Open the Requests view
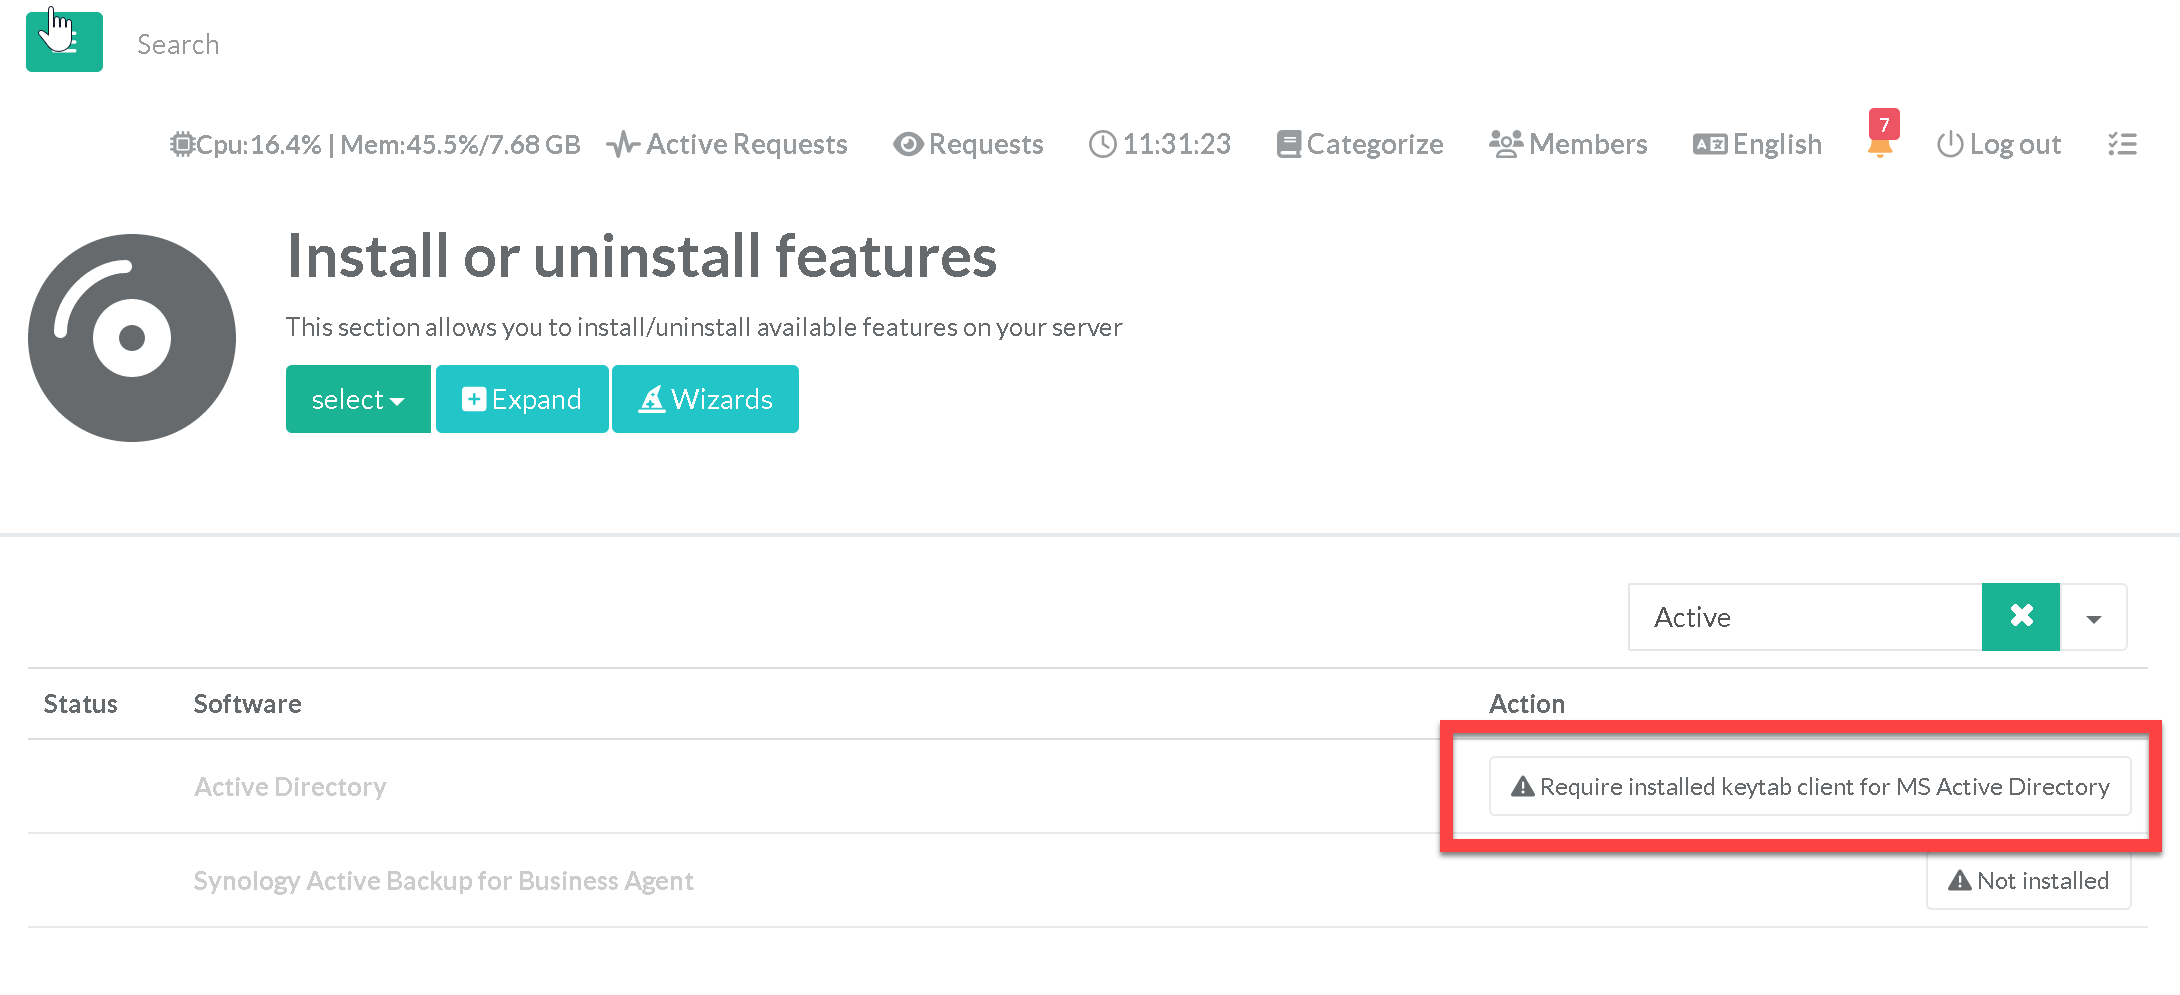 tap(968, 145)
